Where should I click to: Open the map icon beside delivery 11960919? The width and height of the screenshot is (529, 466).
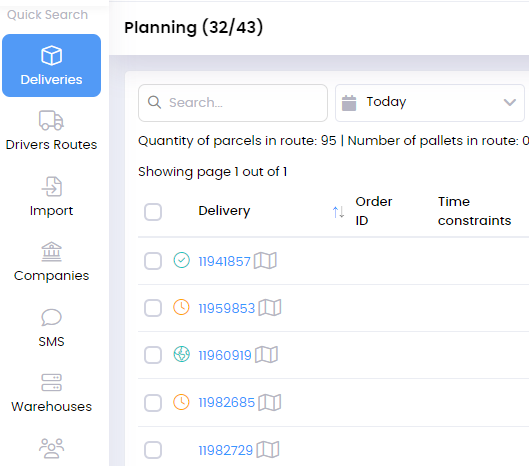pyautogui.click(x=266, y=355)
